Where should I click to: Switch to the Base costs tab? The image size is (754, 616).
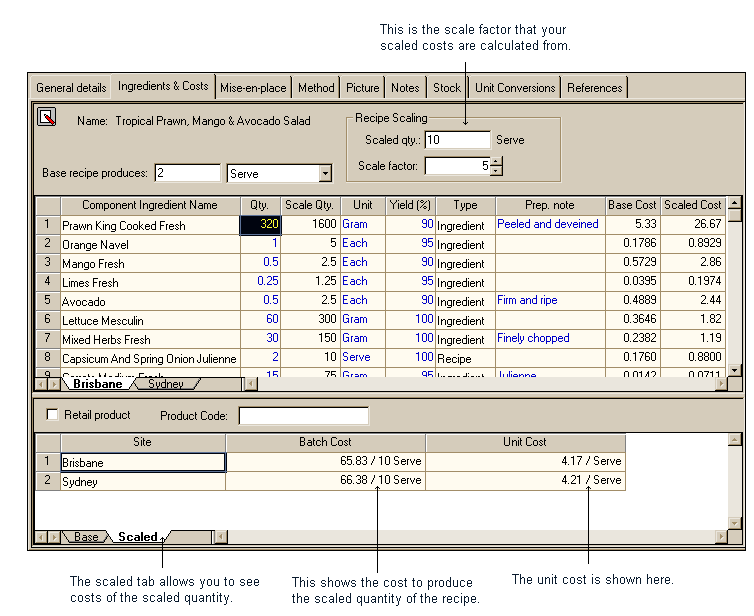(86, 537)
